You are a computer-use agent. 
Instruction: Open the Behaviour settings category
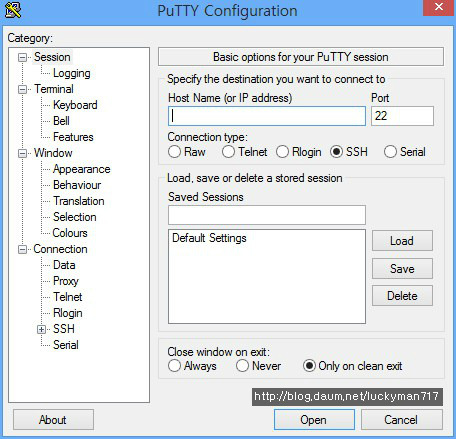[x=77, y=185]
